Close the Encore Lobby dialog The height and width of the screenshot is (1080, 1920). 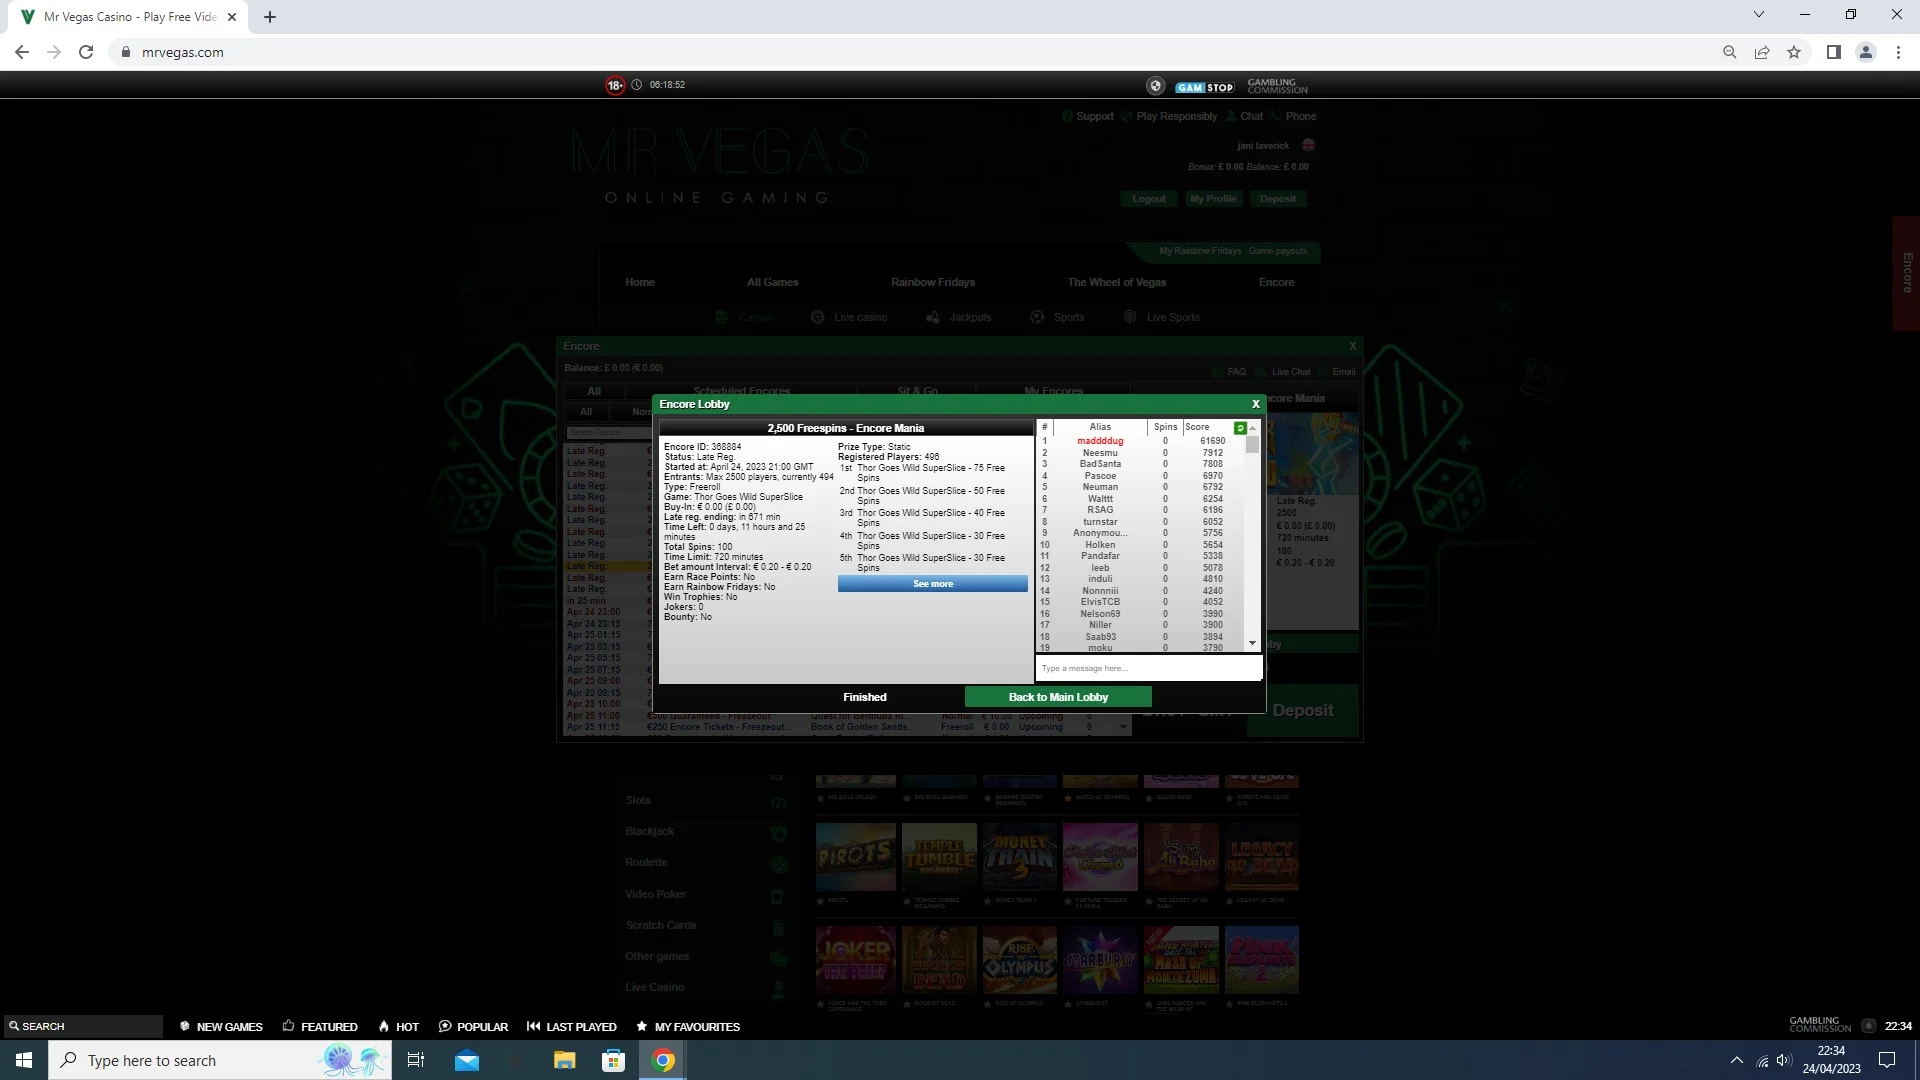tap(1256, 404)
